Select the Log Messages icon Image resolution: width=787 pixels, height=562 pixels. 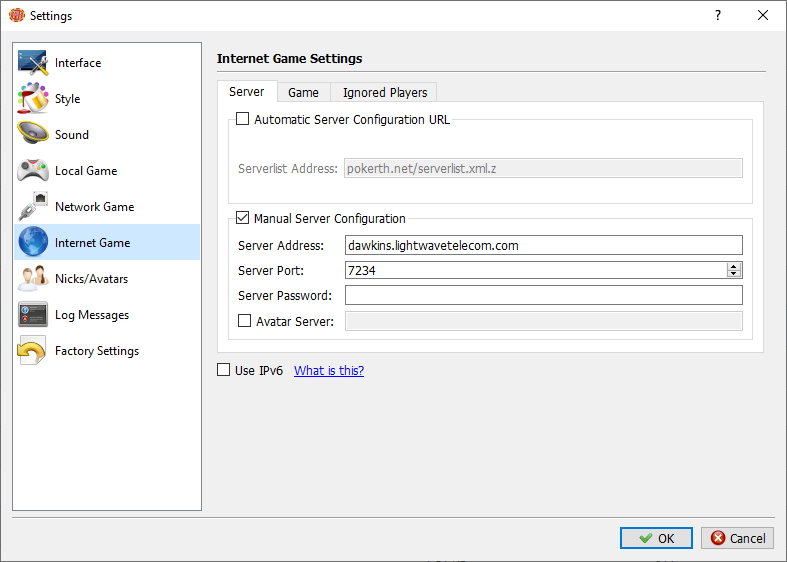click(x=33, y=314)
